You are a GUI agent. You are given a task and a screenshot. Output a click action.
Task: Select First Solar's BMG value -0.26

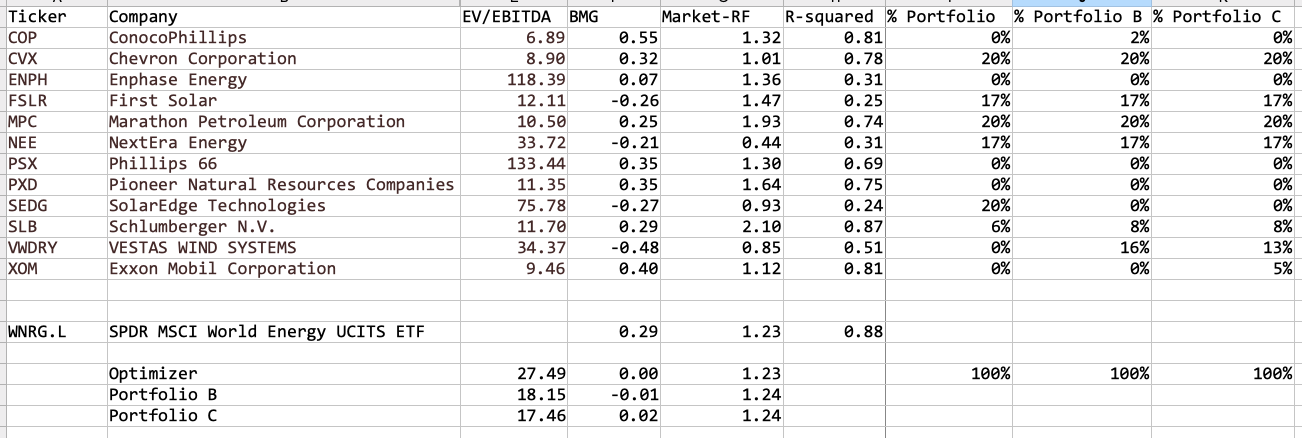click(x=613, y=100)
